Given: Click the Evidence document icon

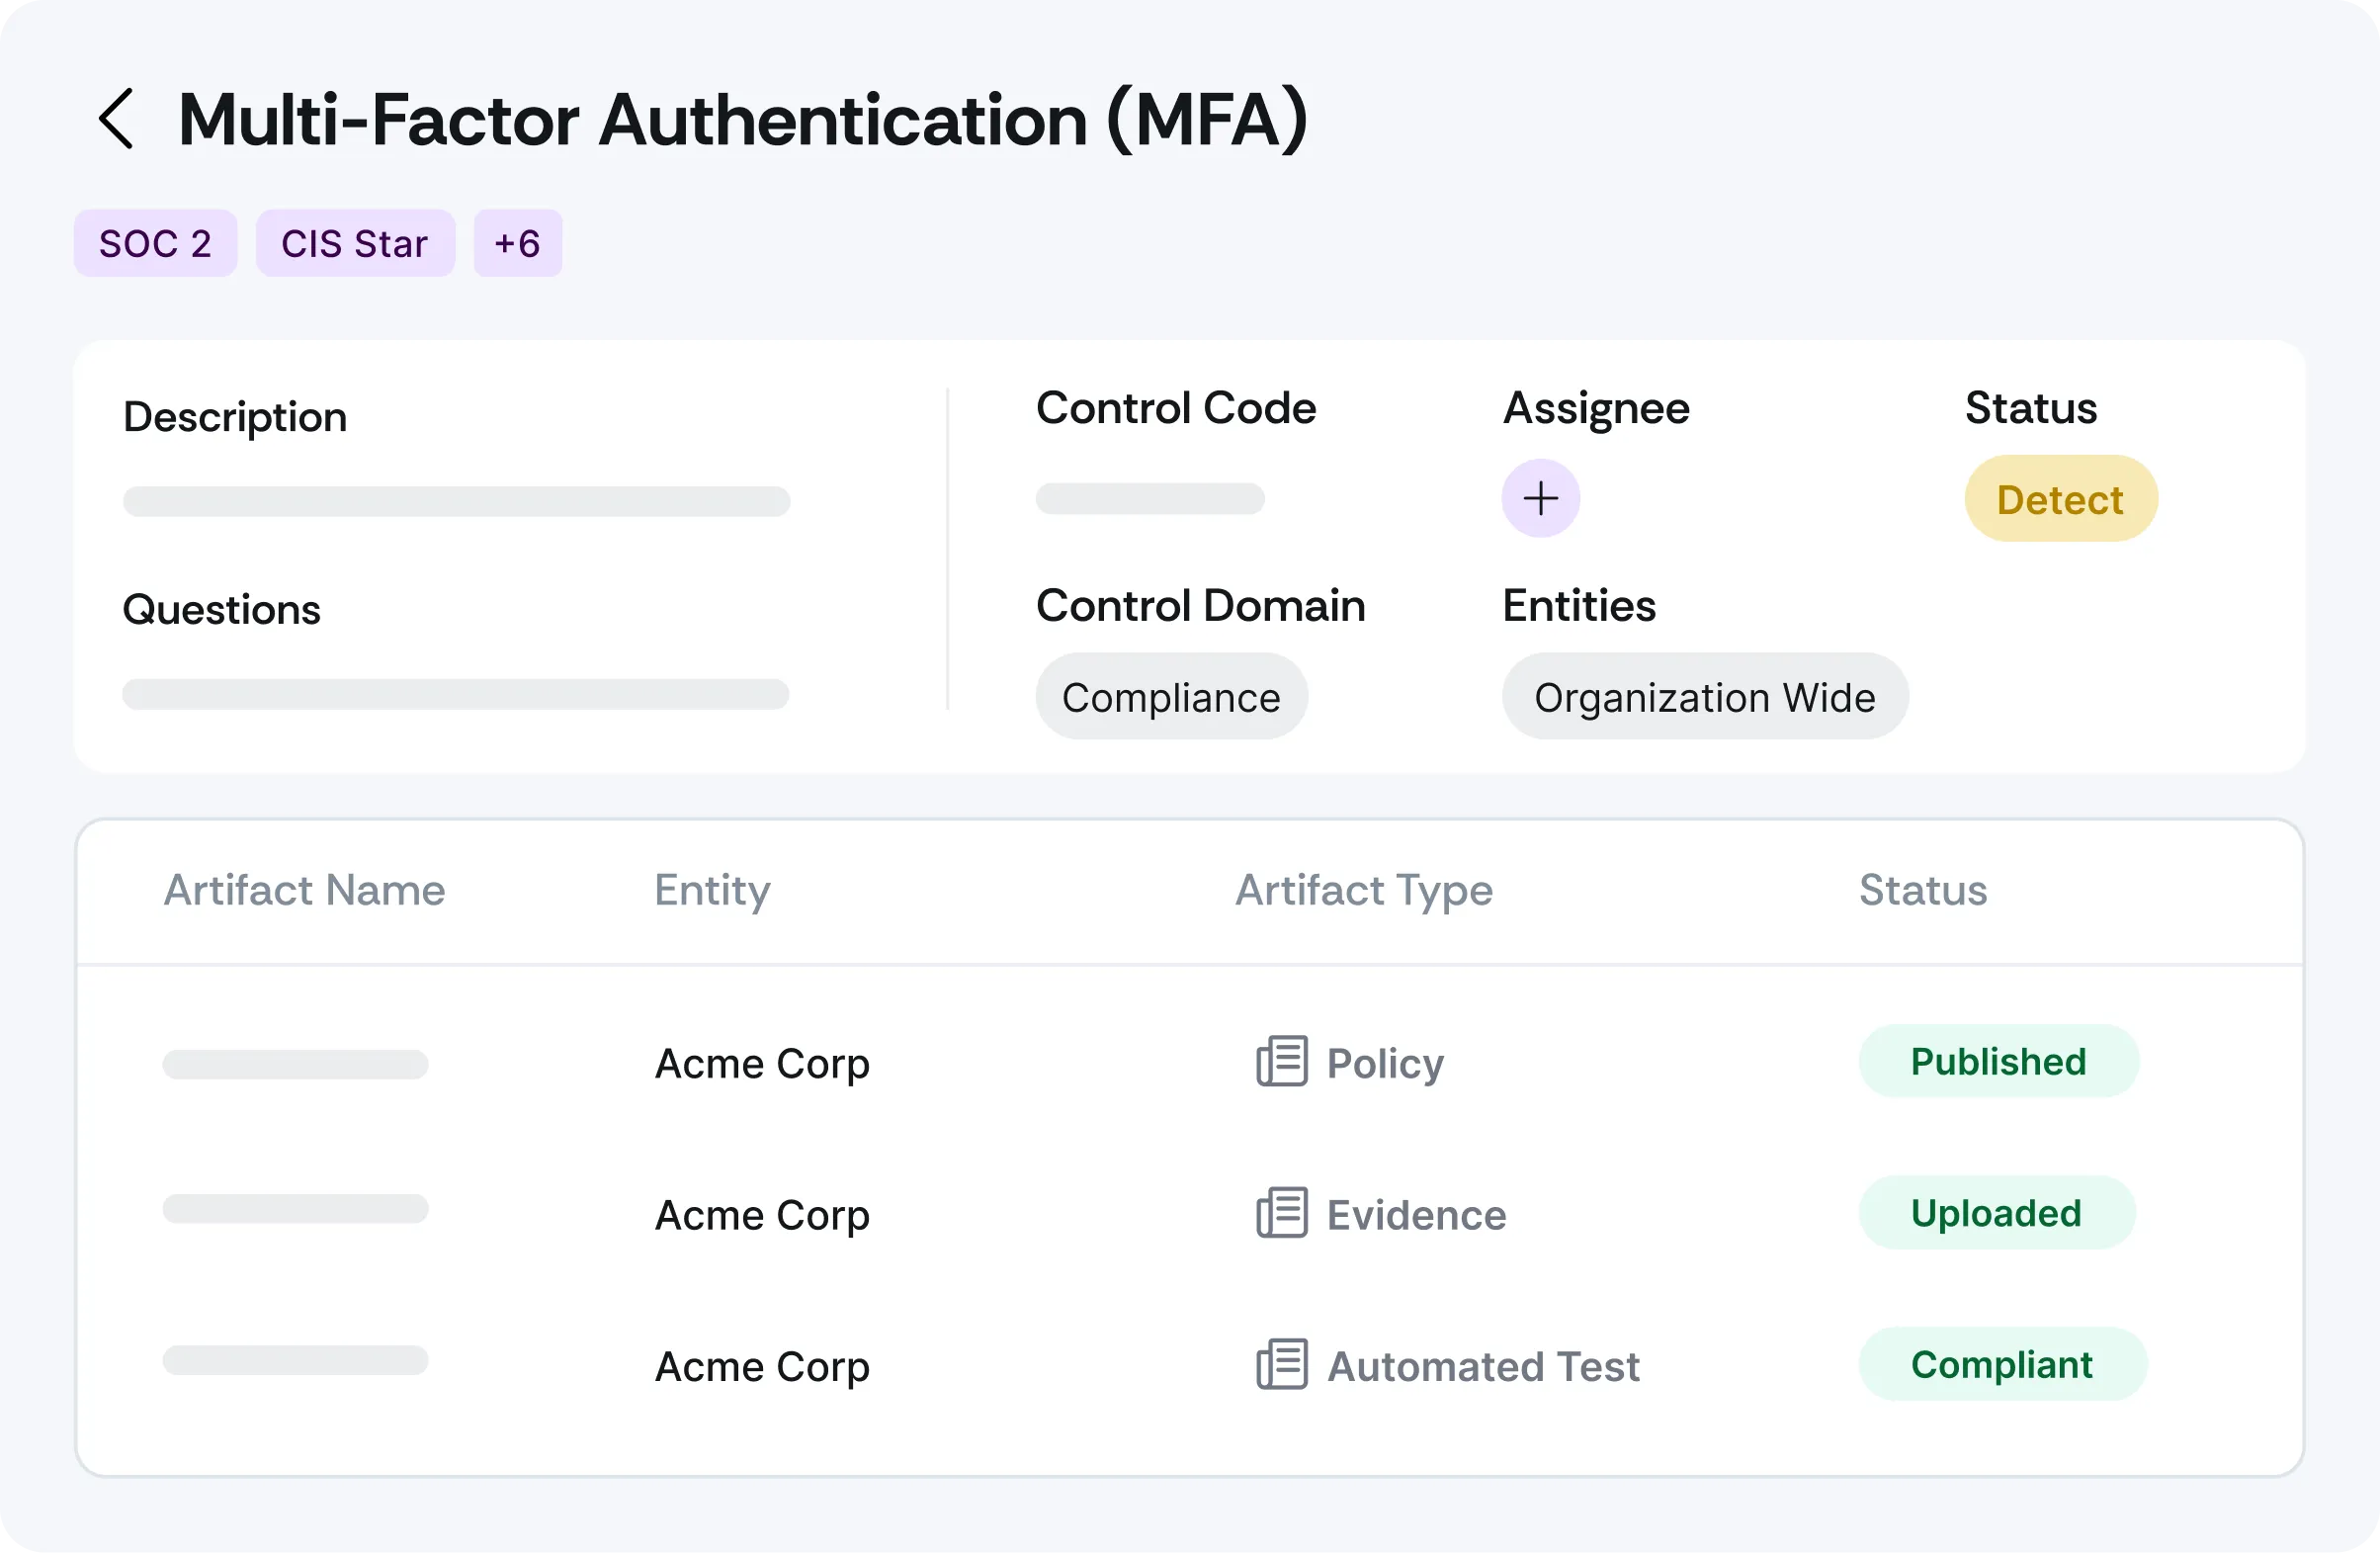Looking at the screenshot, I should [1281, 1213].
